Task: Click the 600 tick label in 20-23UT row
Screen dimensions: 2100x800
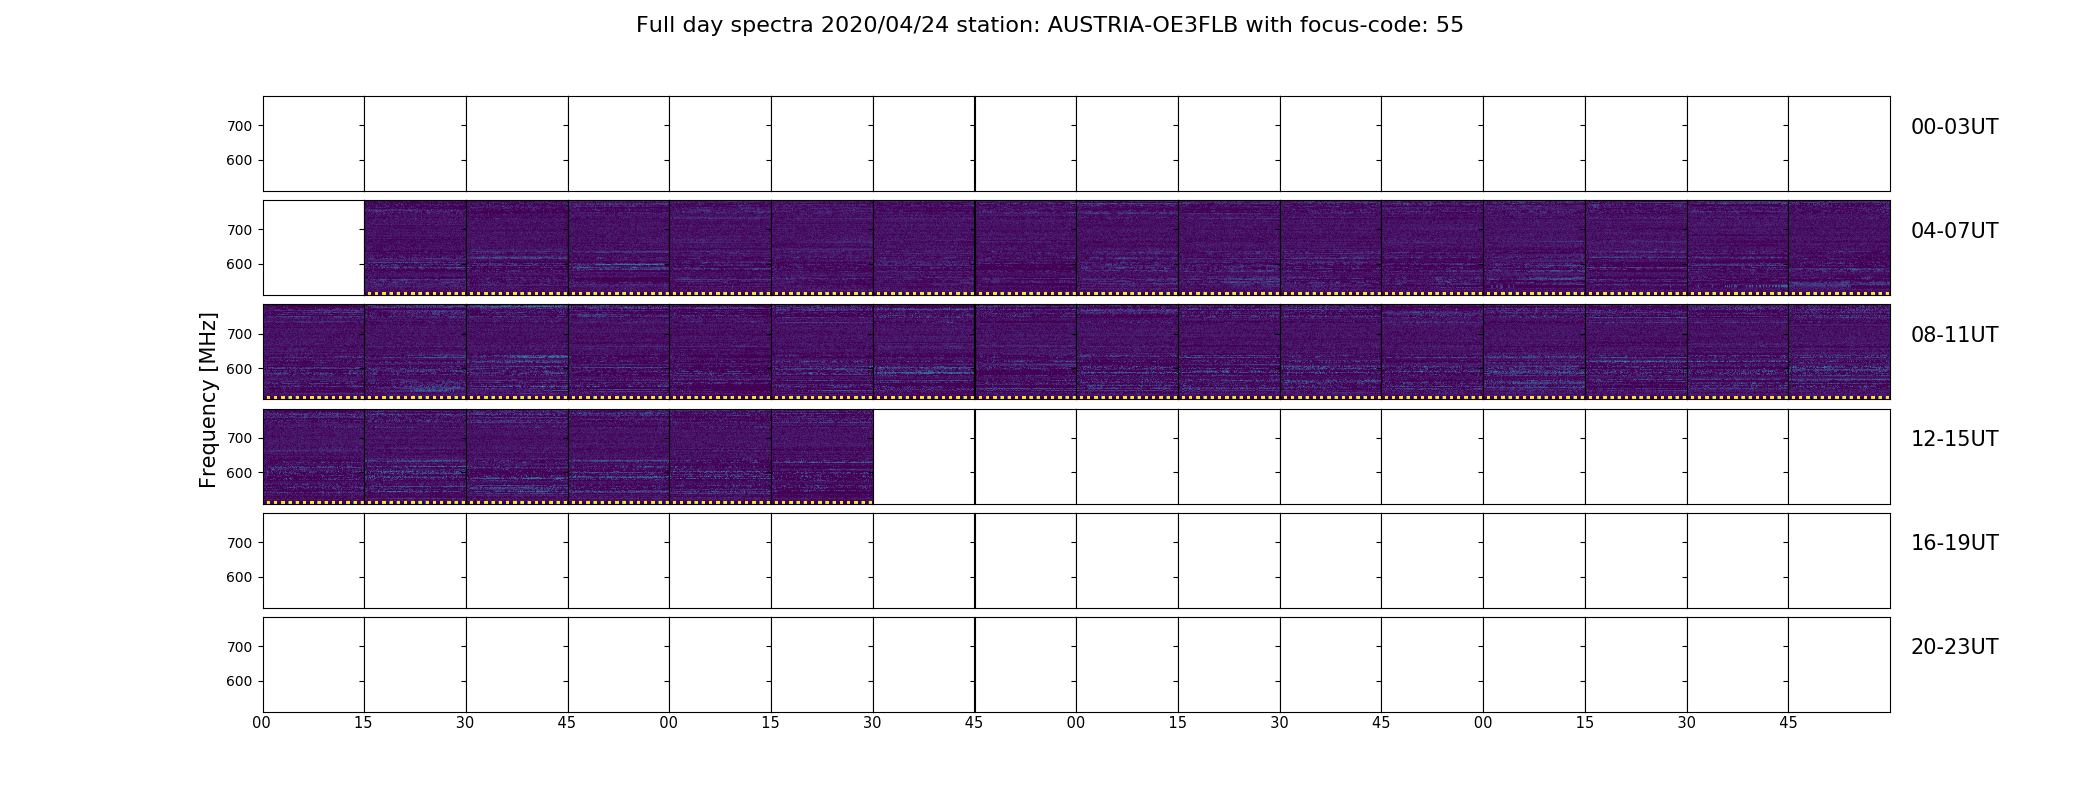Action: (239, 681)
